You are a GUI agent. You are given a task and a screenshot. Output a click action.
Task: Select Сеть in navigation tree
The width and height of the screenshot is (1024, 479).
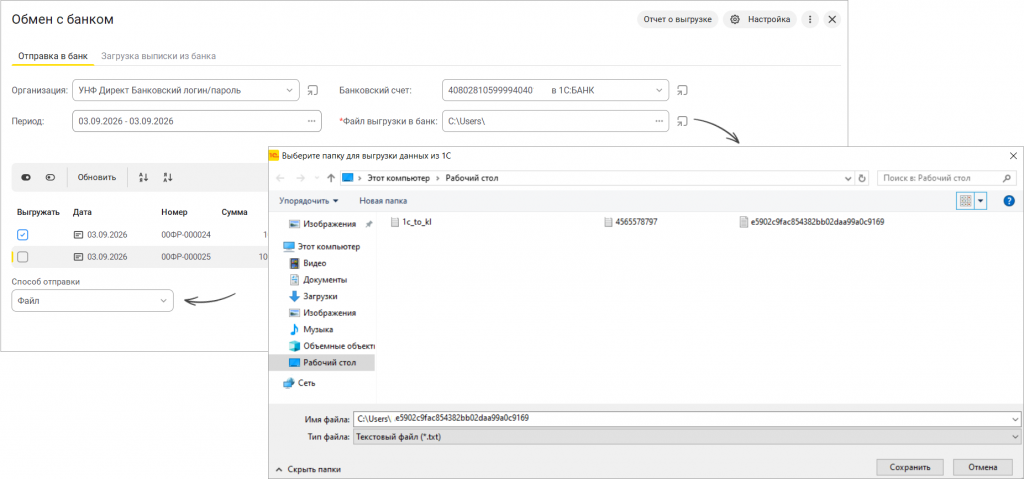coord(299,383)
